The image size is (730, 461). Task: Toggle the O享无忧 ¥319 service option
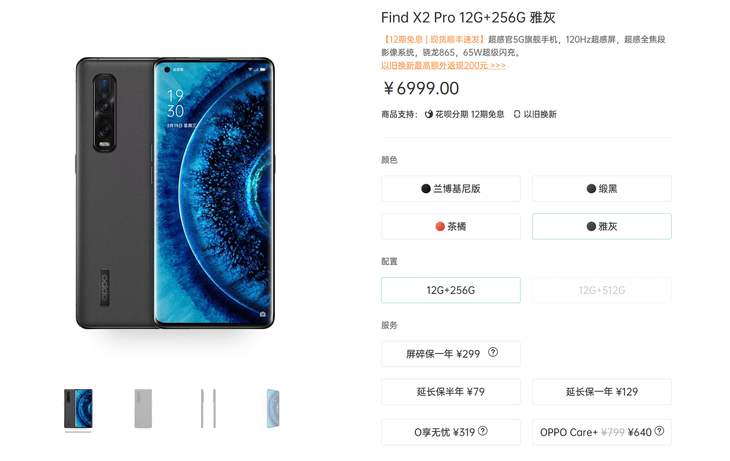tap(451, 432)
